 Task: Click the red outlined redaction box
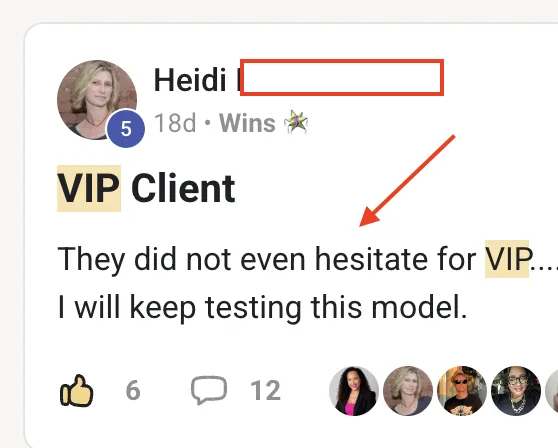tap(342, 78)
